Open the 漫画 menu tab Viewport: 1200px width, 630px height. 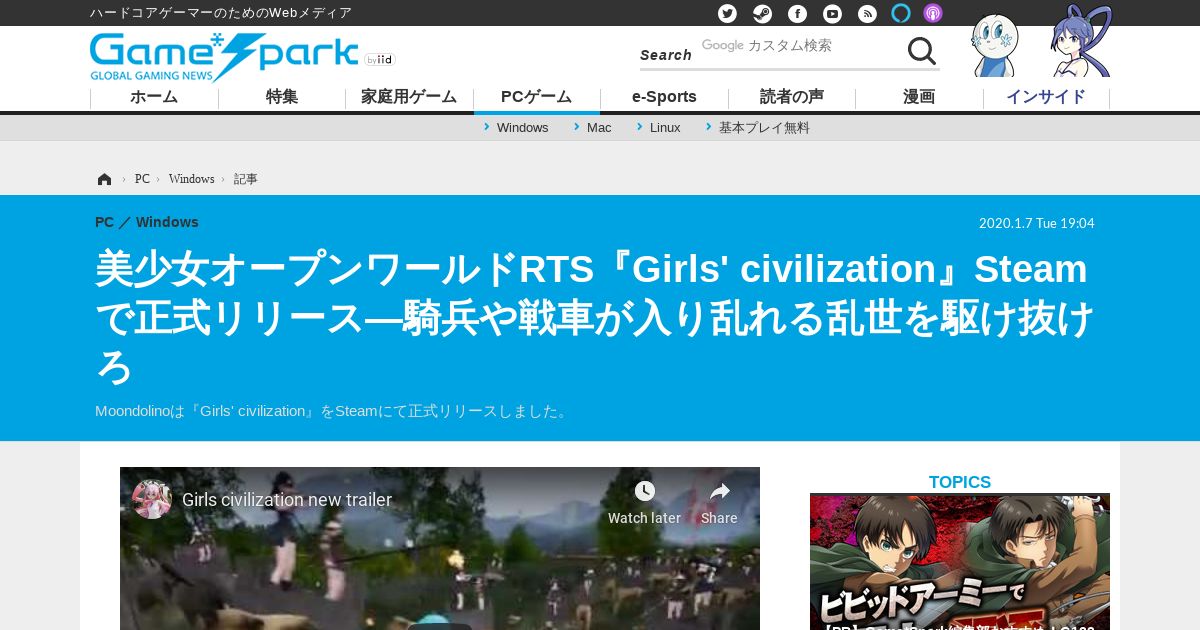(x=919, y=97)
